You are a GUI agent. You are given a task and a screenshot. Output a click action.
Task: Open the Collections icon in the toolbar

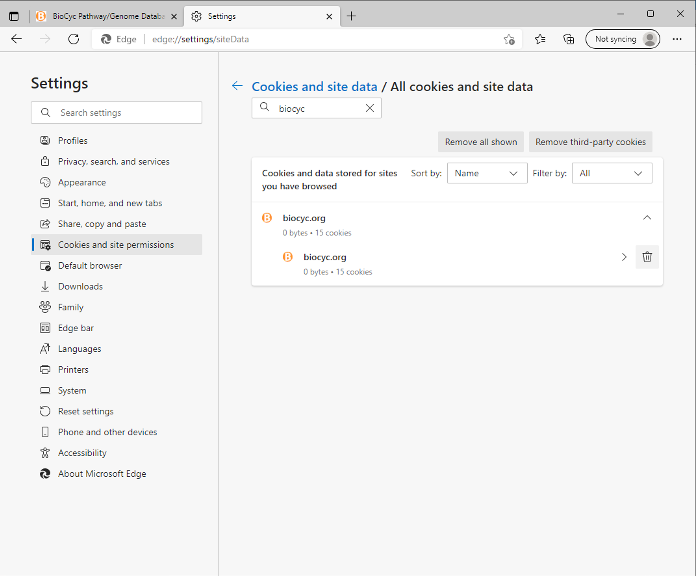(x=568, y=39)
